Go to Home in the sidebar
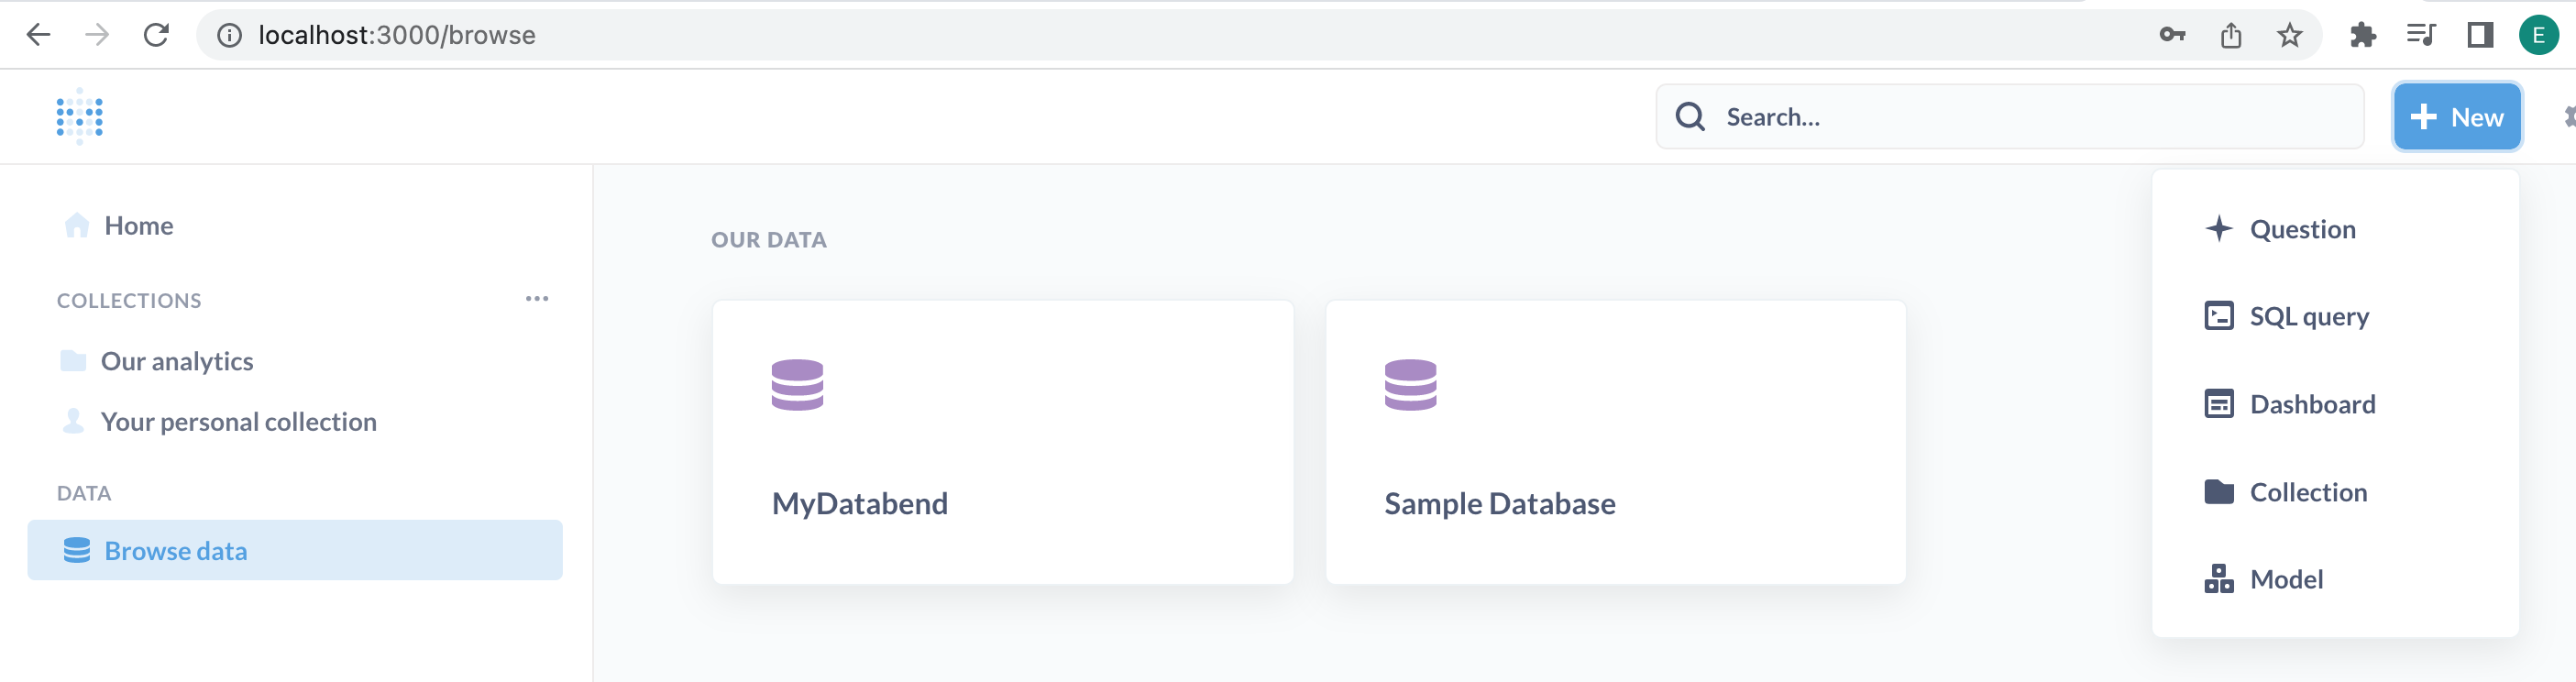The image size is (2576, 682). [138, 226]
